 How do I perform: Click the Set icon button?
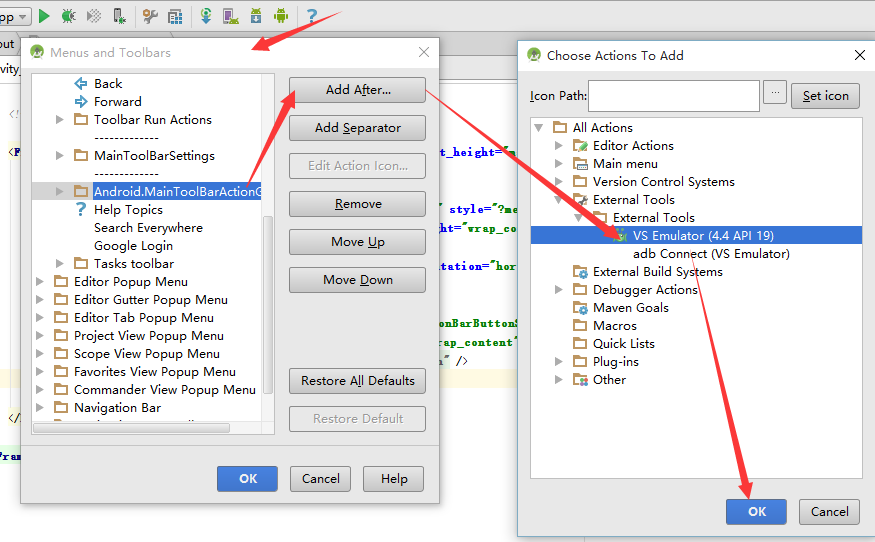tap(825, 96)
